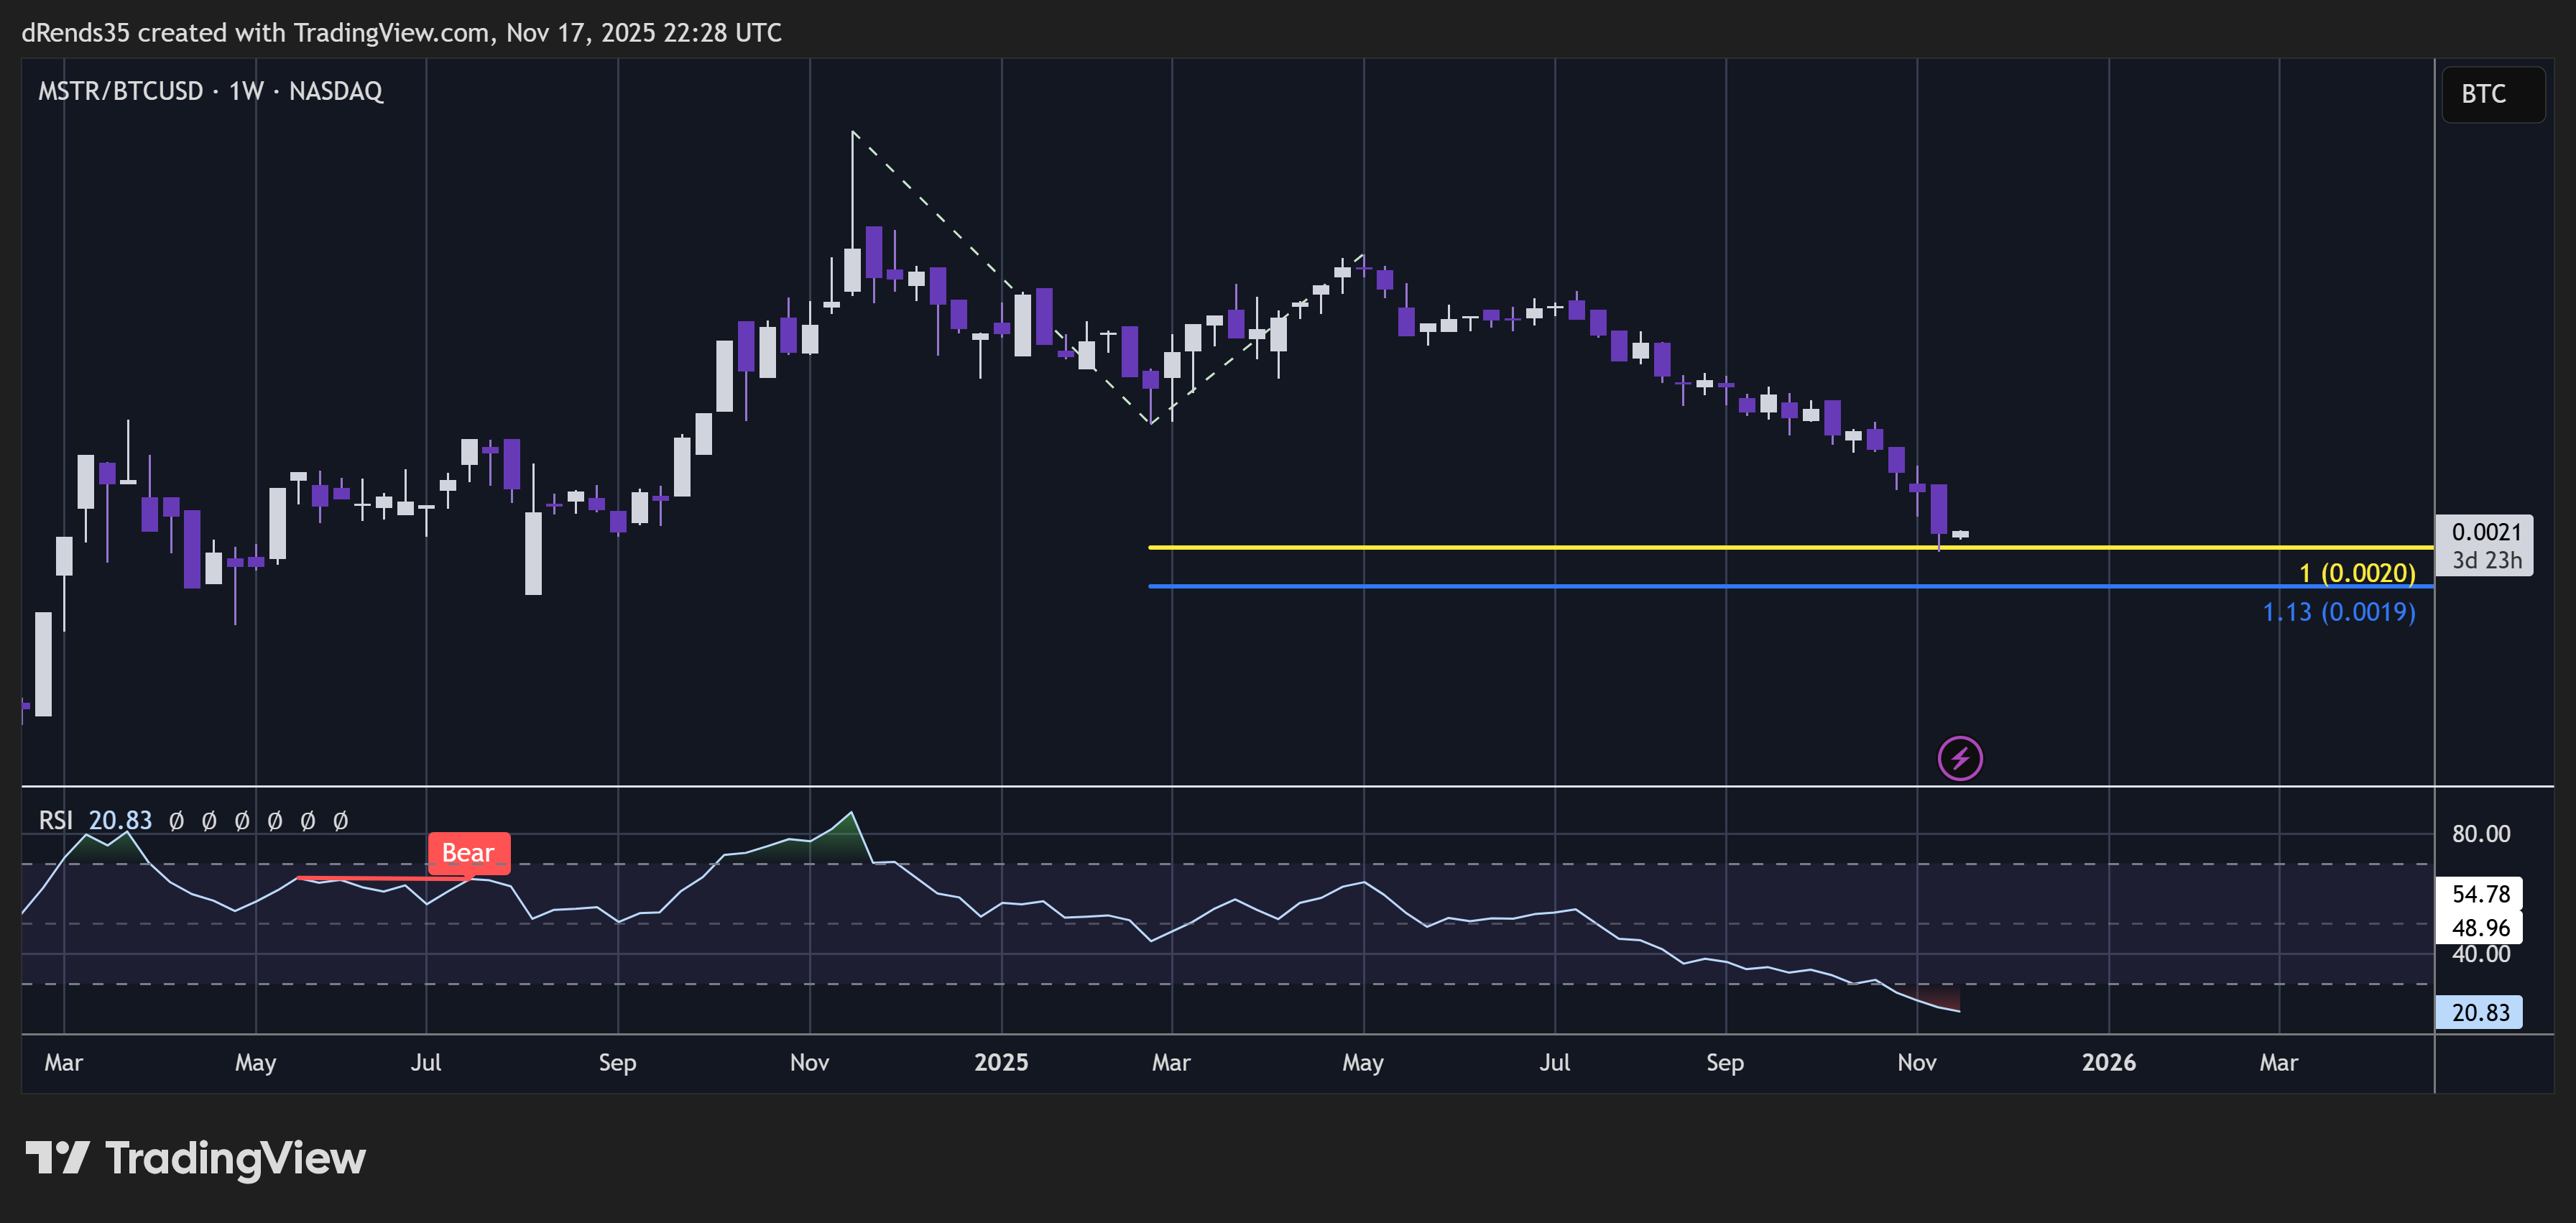Click the yellow Fib label 1 (0.0020)

pos(2356,573)
